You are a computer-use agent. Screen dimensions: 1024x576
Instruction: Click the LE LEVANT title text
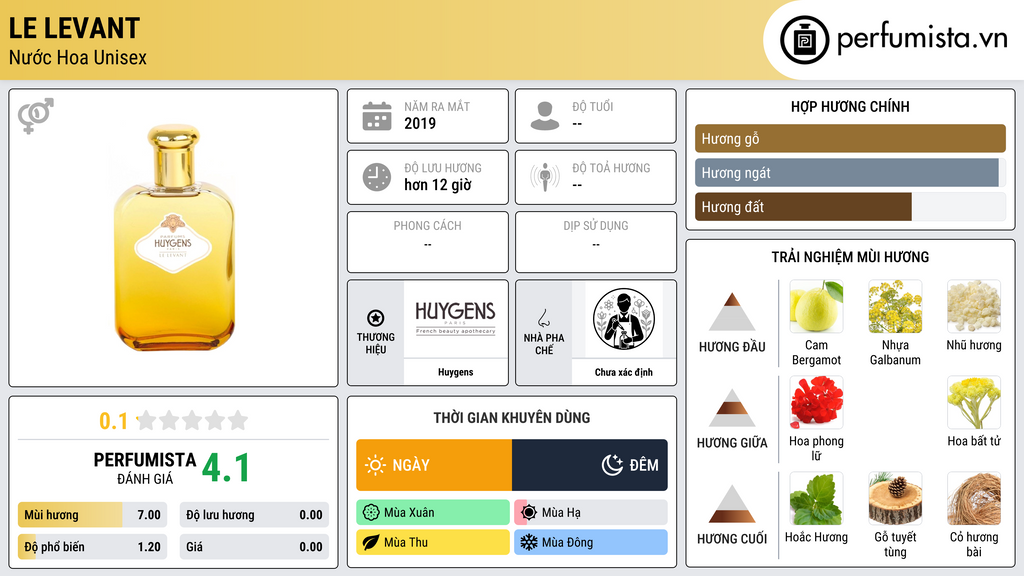tap(74, 28)
